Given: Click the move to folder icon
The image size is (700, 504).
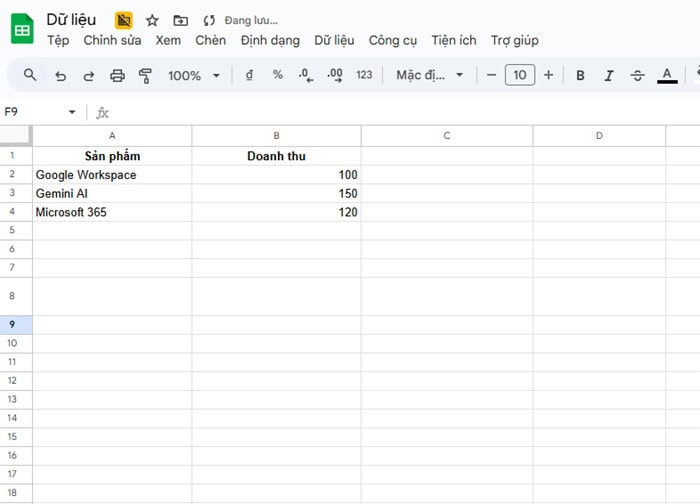Looking at the screenshot, I should tap(180, 21).
